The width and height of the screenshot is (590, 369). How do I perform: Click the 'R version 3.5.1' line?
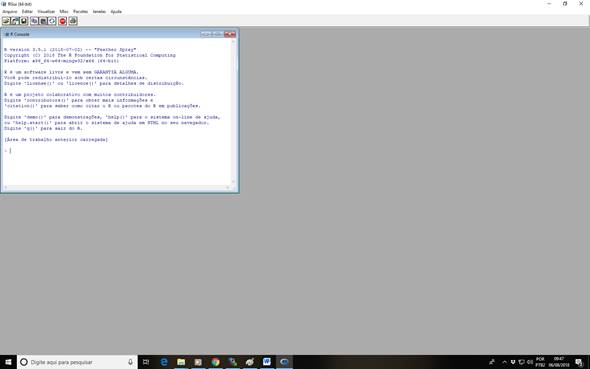tap(70, 50)
